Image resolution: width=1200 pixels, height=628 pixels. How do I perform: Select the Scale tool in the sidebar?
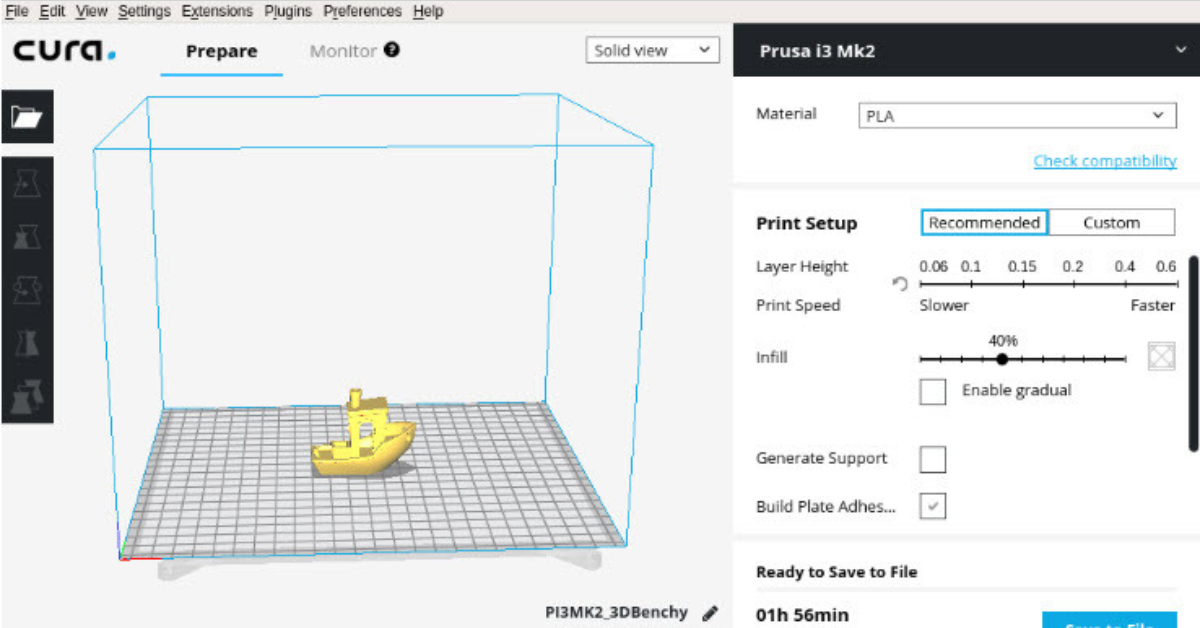[x=27, y=236]
